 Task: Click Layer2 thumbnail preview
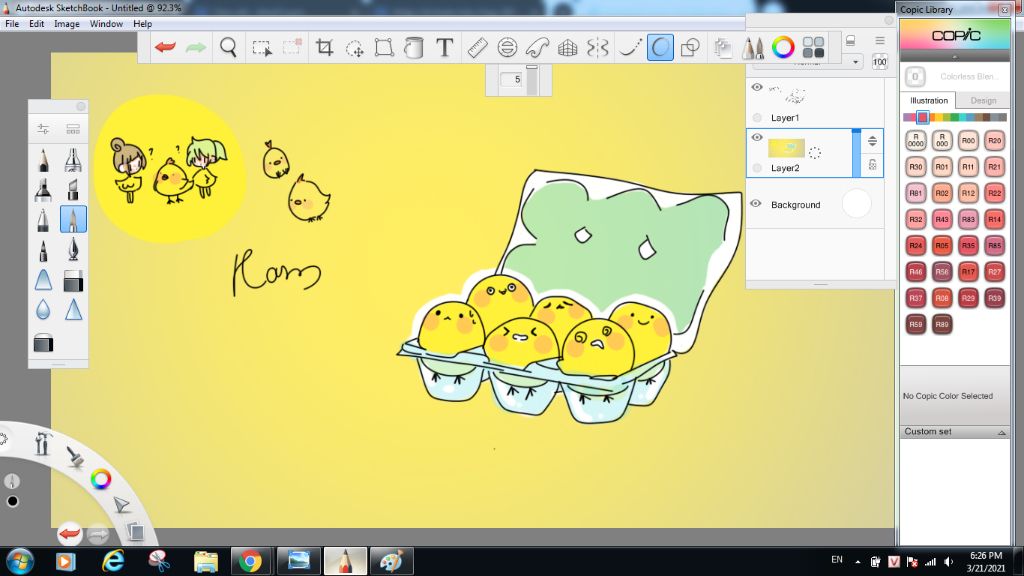click(x=786, y=148)
